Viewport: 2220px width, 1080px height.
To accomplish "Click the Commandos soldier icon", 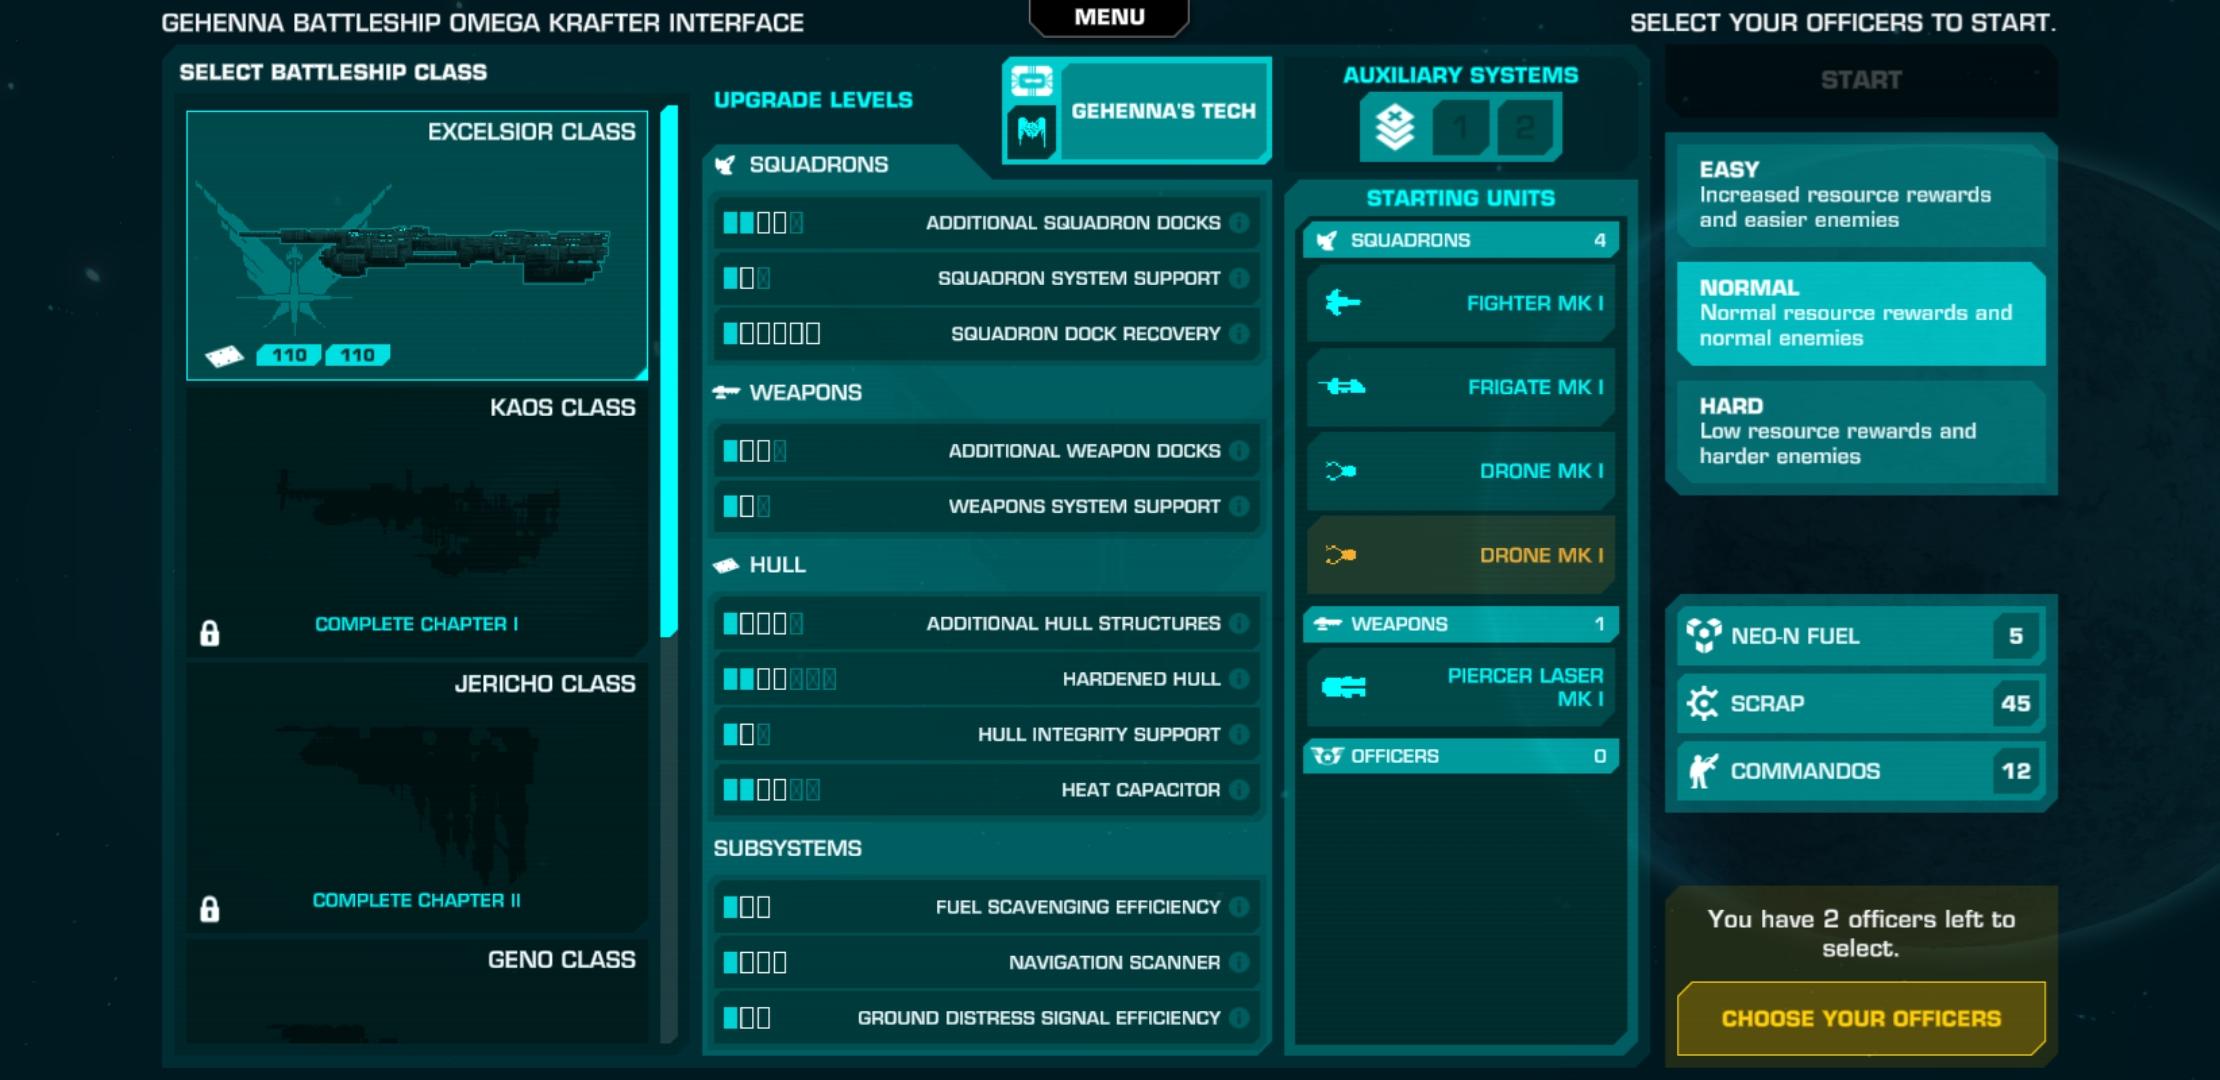I will [x=1703, y=771].
